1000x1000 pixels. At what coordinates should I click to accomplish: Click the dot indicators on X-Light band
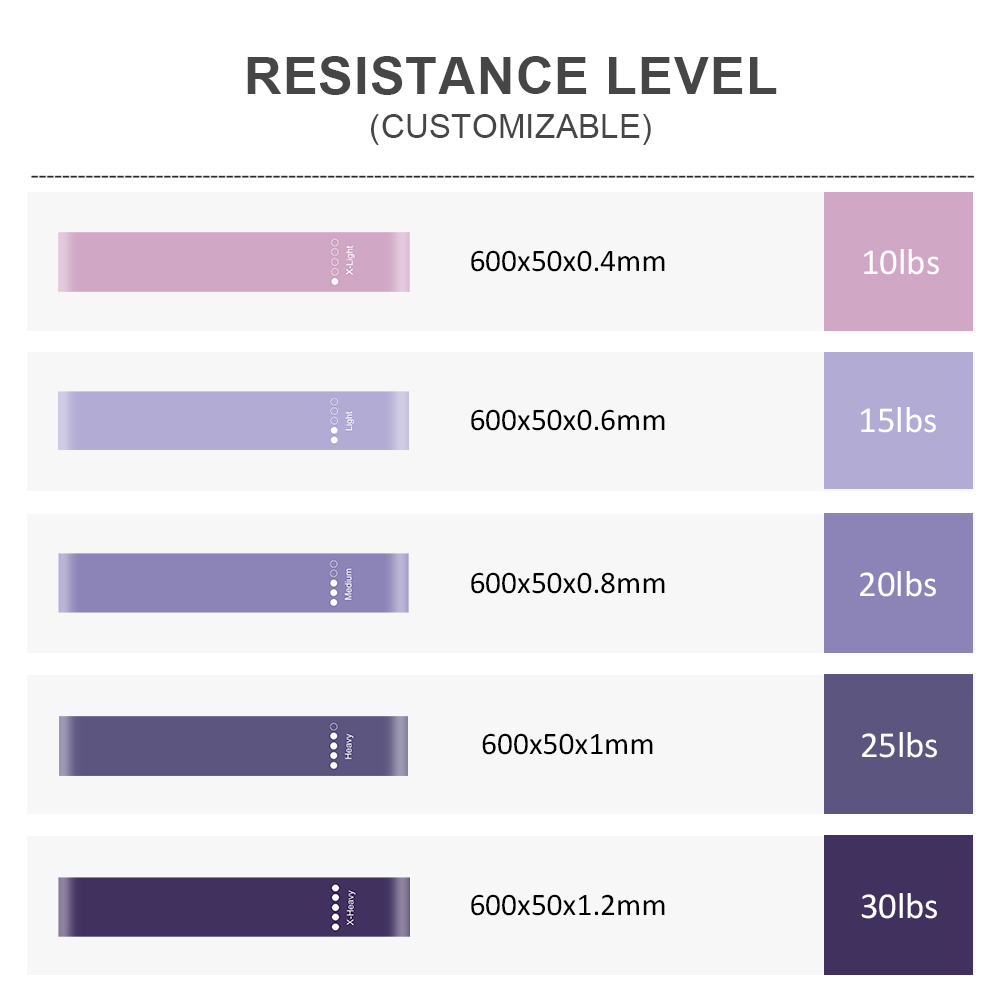[335, 261]
